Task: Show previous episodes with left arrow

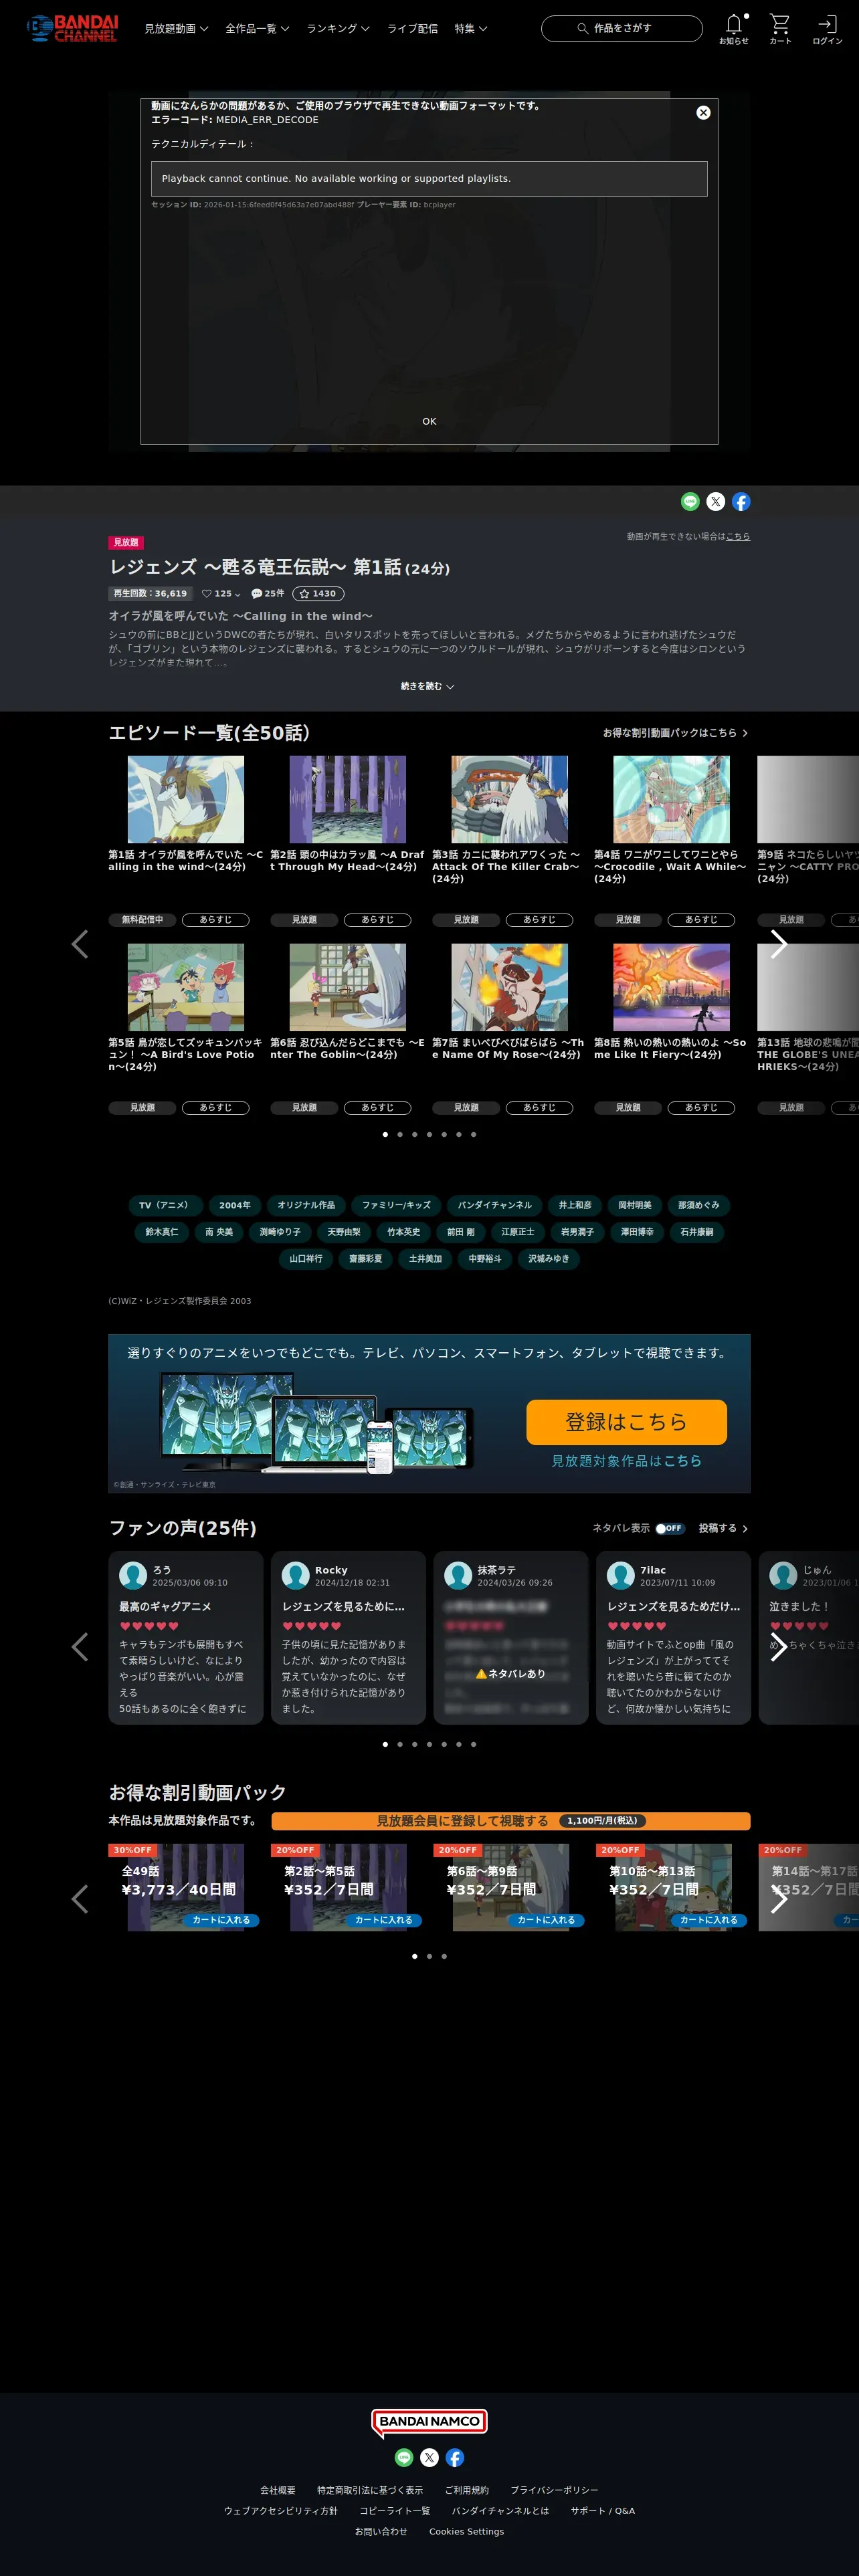Action: pos(80,944)
